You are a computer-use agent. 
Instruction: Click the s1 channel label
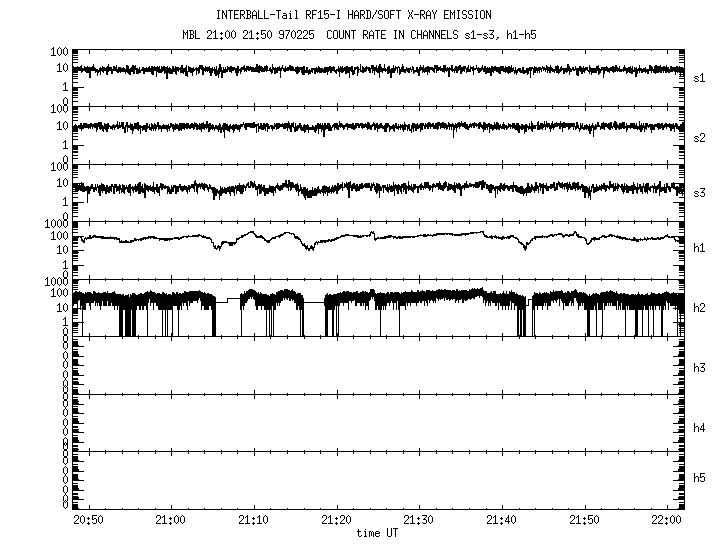point(700,77)
